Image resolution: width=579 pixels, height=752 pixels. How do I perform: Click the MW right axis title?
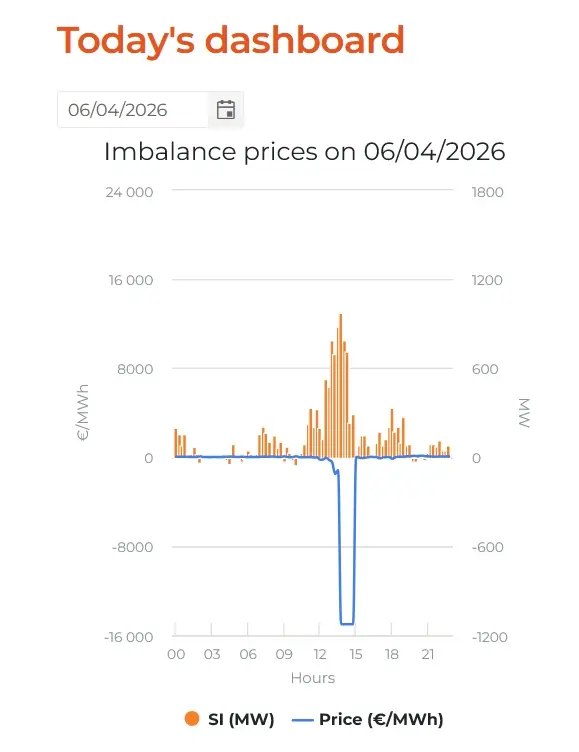[524, 412]
